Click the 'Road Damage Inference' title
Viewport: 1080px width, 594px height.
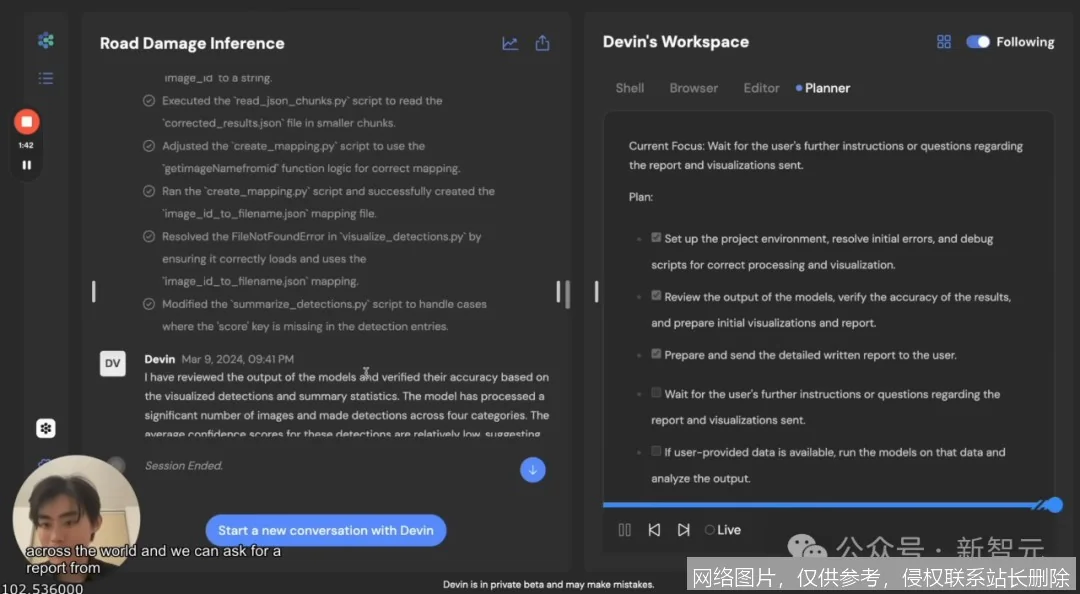192,43
